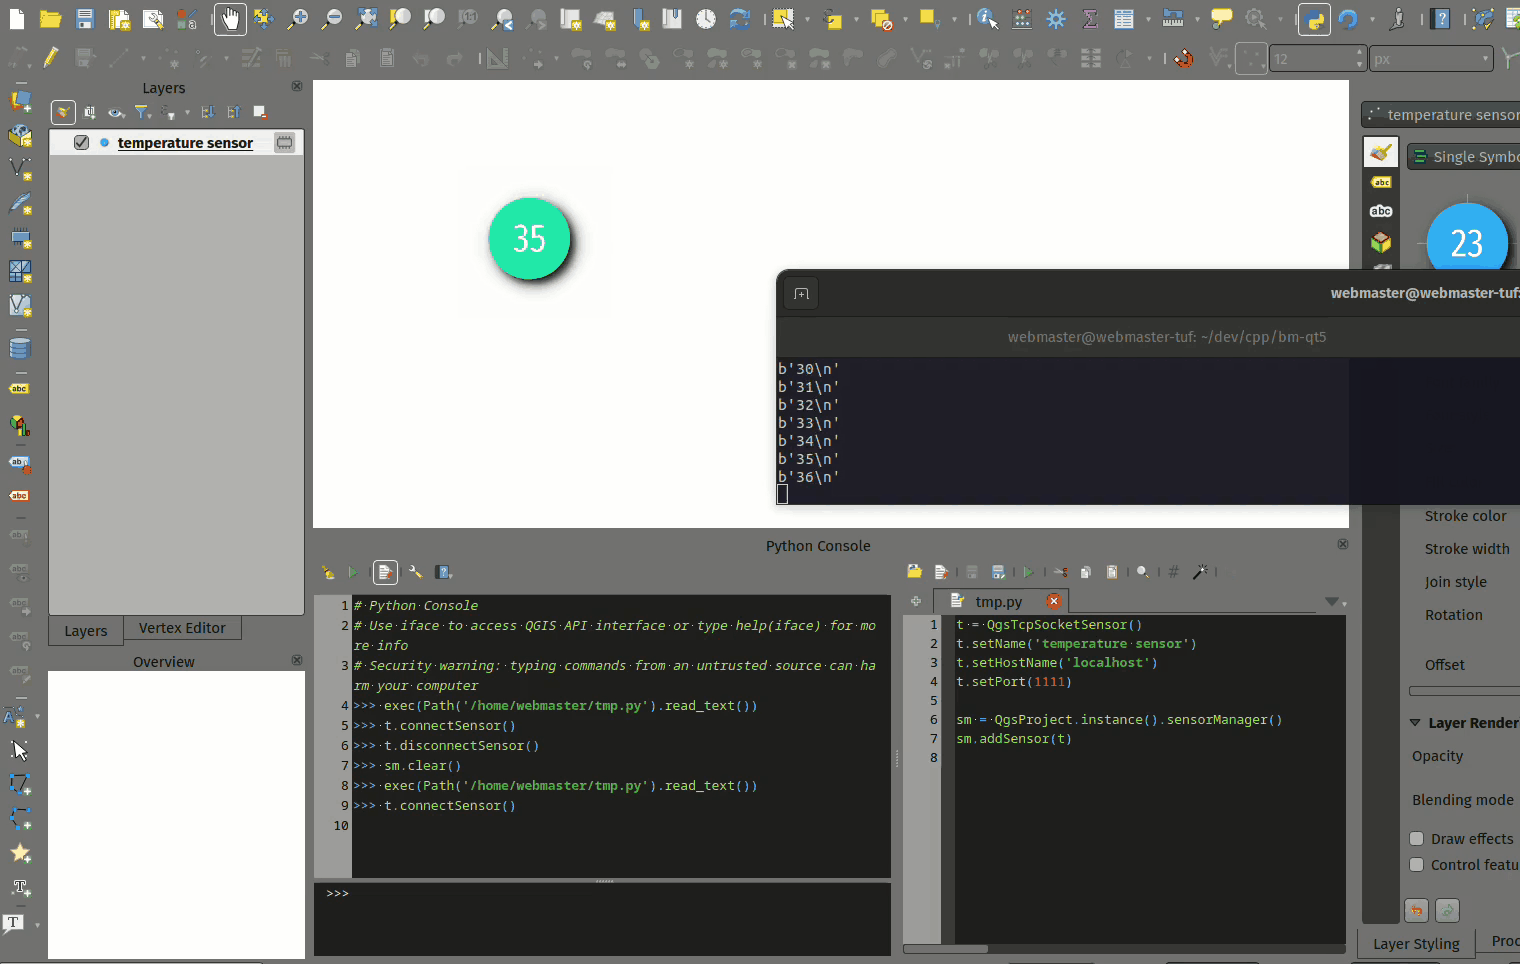Switch to the Vertex Editor tab
Image resolution: width=1520 pixels, height=964 pixels.
click(182, 628)
